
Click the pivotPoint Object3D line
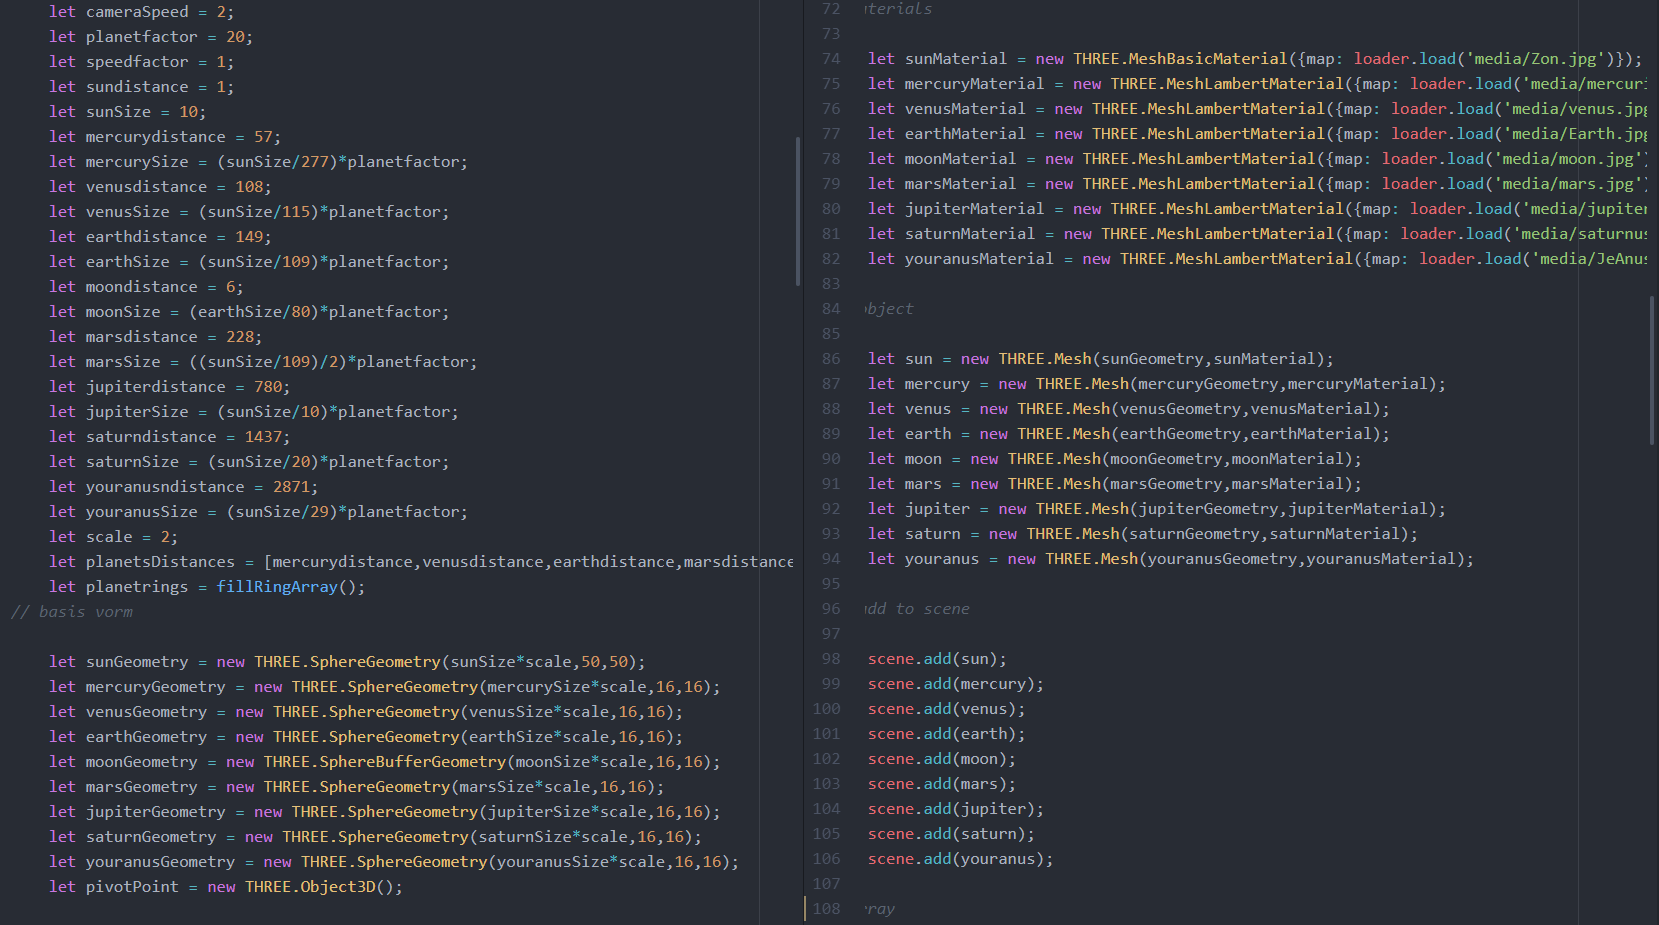pos(226,887)
